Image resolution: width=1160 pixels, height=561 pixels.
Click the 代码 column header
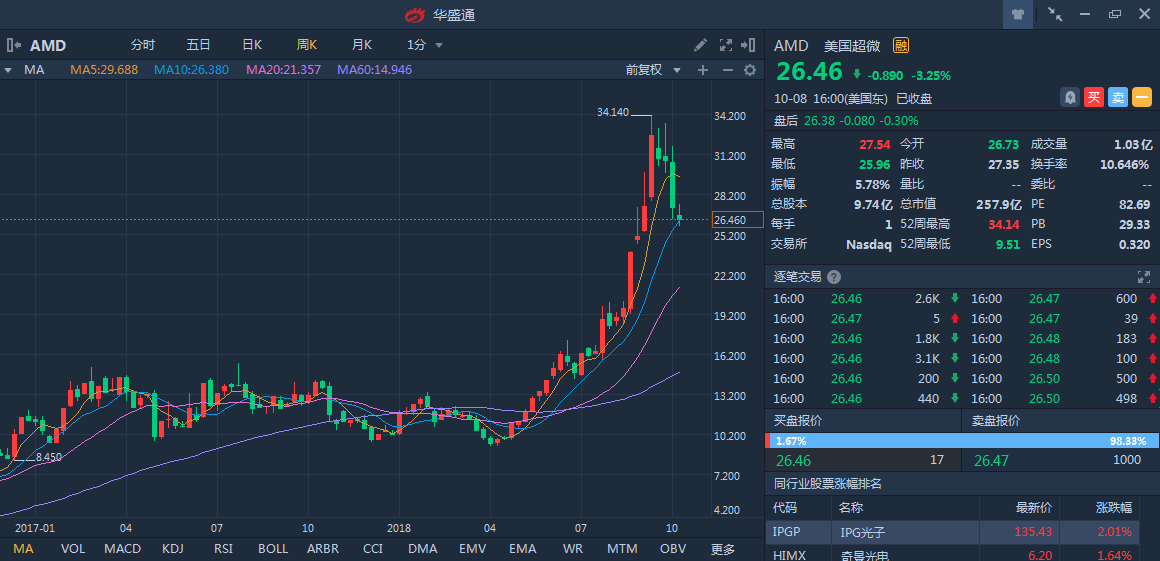point(785,508)
